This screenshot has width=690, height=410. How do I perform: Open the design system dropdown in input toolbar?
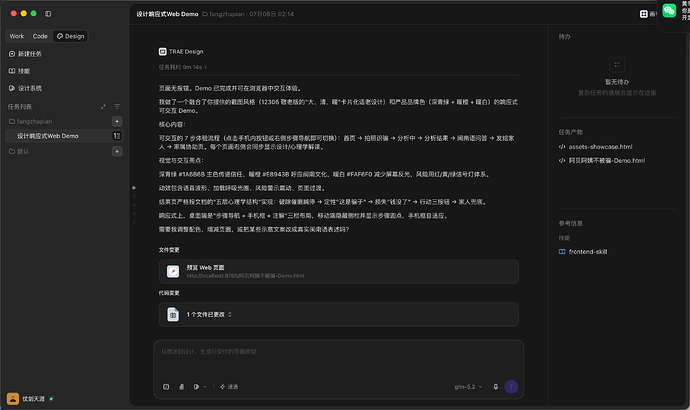click(x=200, y=387)
